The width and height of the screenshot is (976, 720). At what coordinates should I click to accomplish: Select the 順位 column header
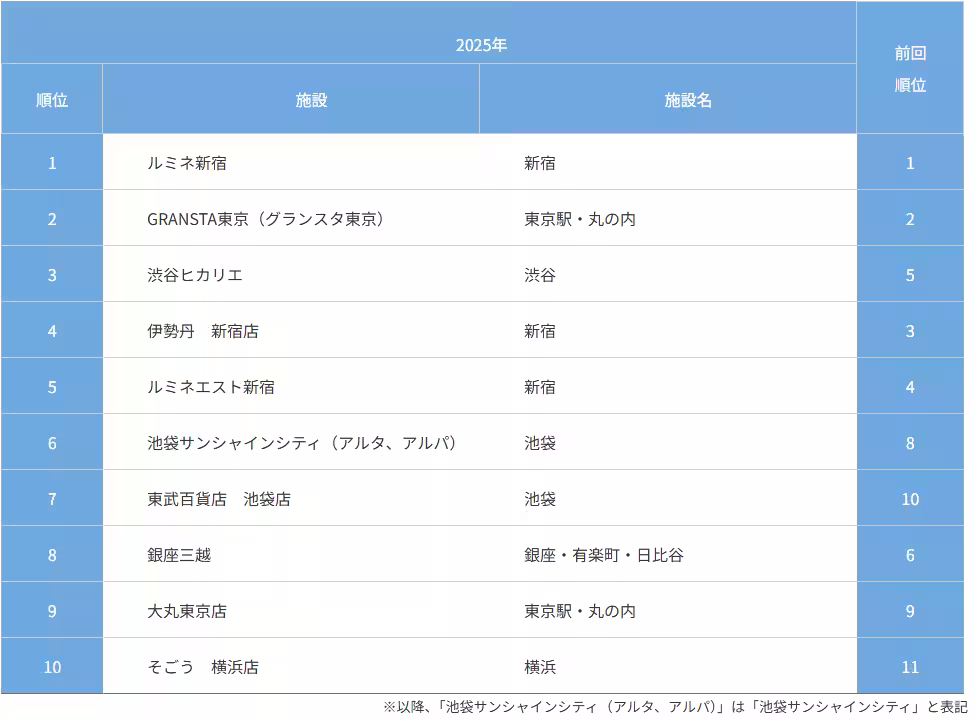(x=50, y=99)
